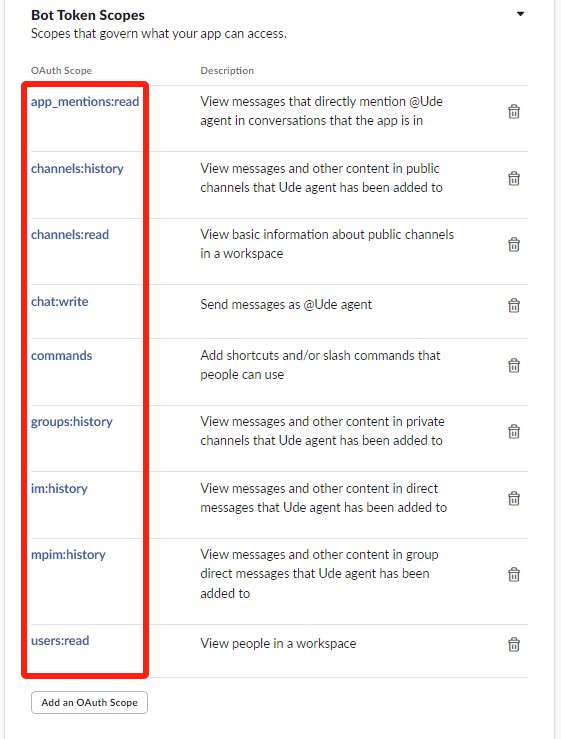Trash the im:history scope
This screenshot has height=739, width=561.
(x=514, y=498)
